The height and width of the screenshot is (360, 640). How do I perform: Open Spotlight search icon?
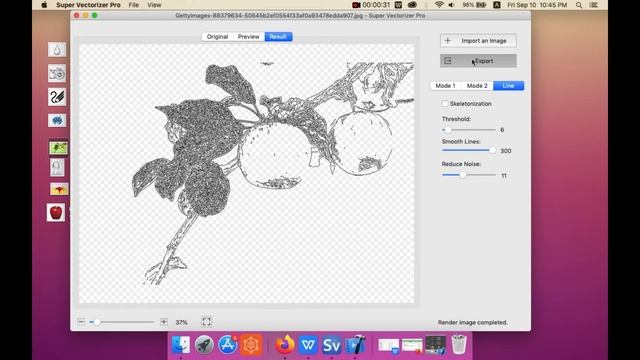[579, 5]
